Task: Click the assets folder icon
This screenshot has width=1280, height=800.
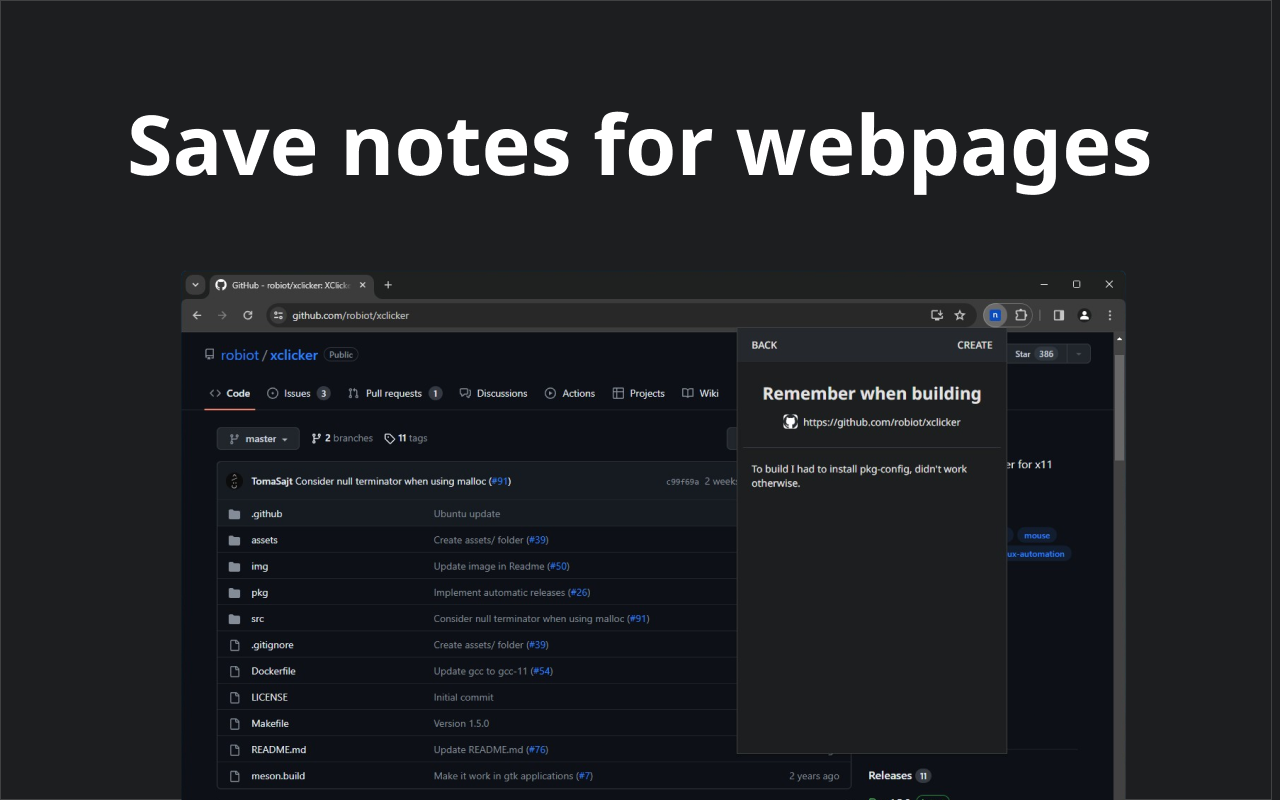Action: (234, 540)
